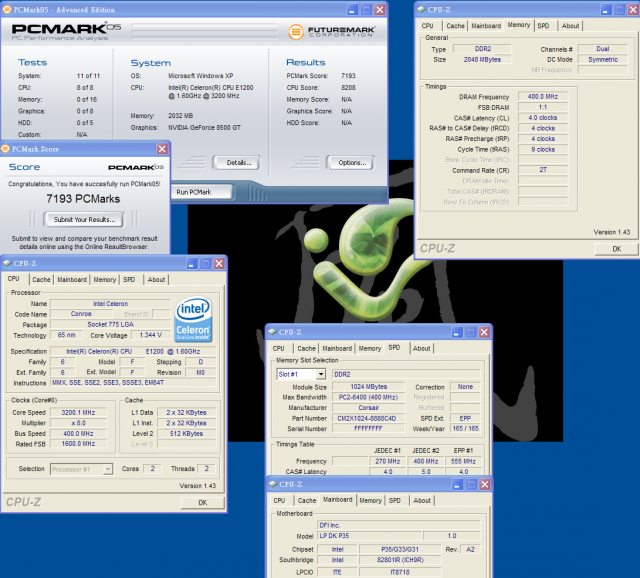The image size is (640, 578).
Task: Click the Options... button in PCMark05
Action: [350, 162]
